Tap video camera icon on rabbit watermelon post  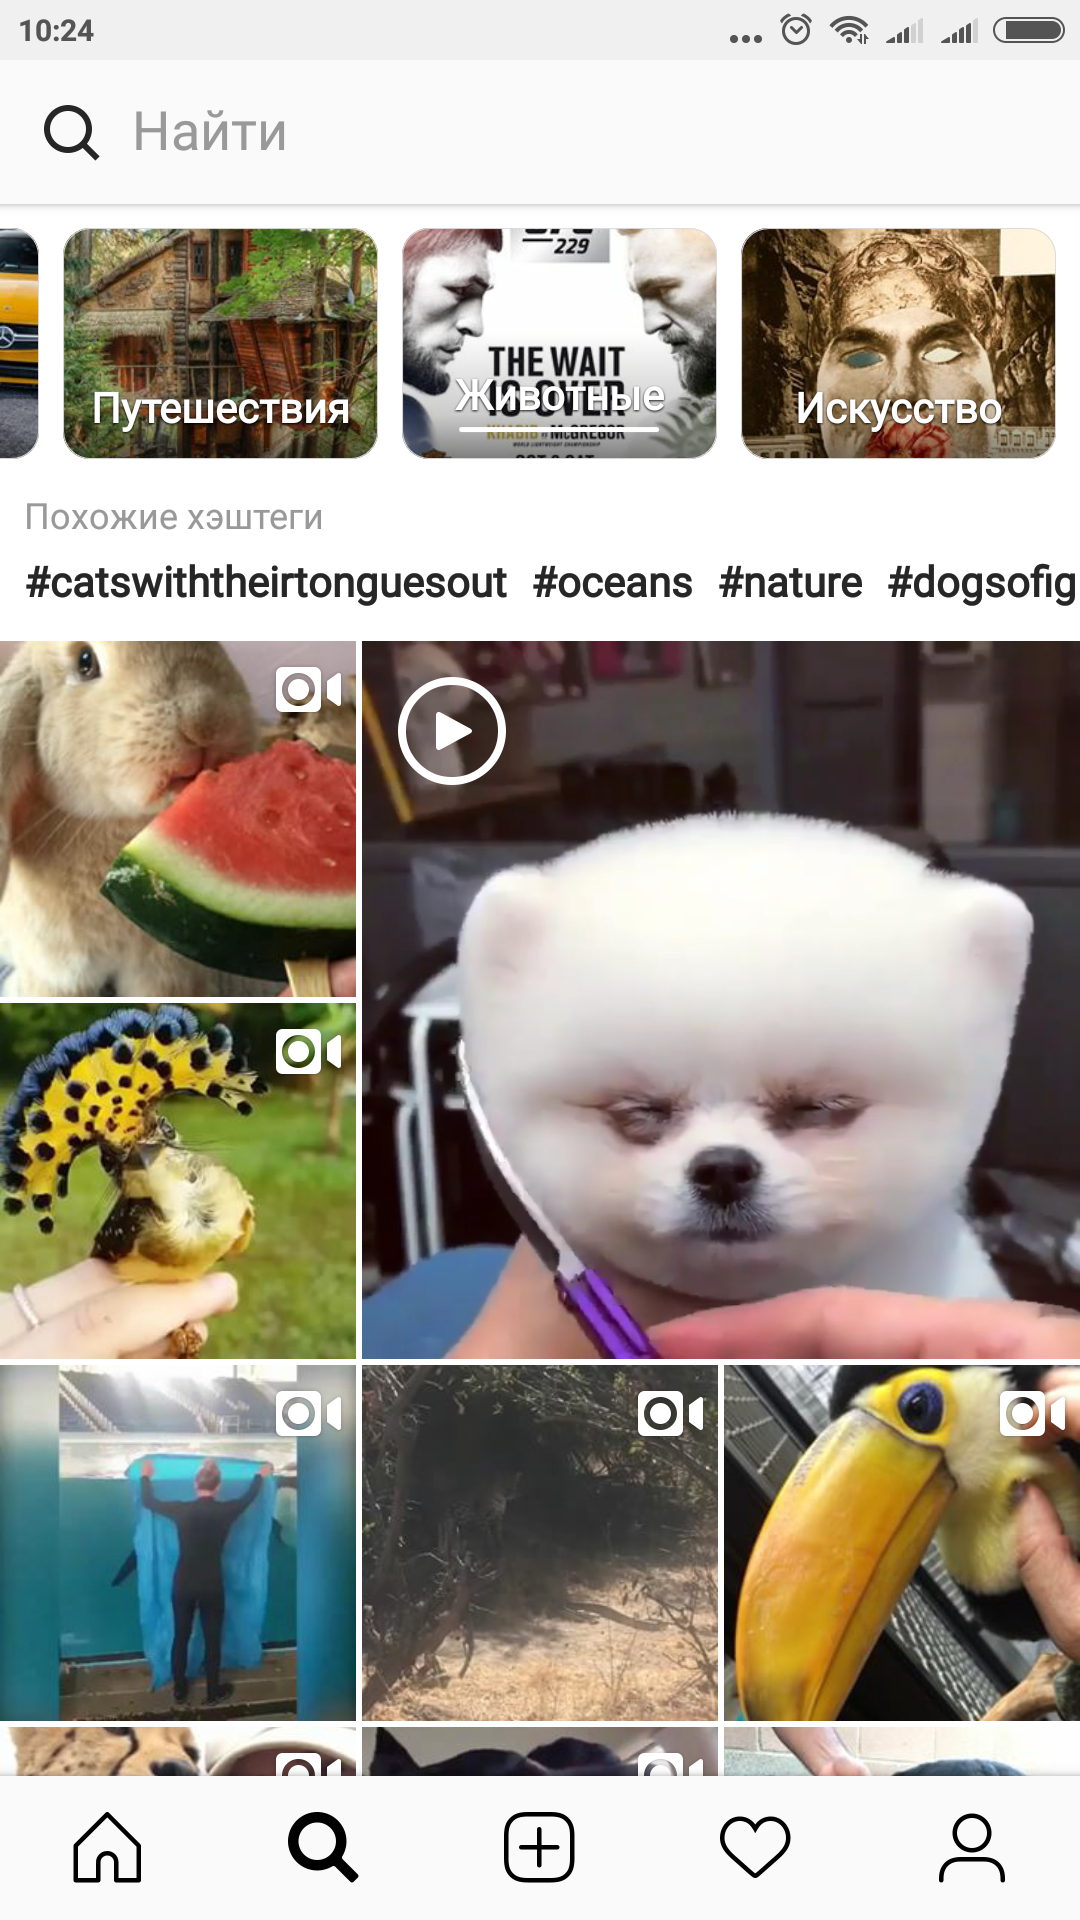(309, 689)
